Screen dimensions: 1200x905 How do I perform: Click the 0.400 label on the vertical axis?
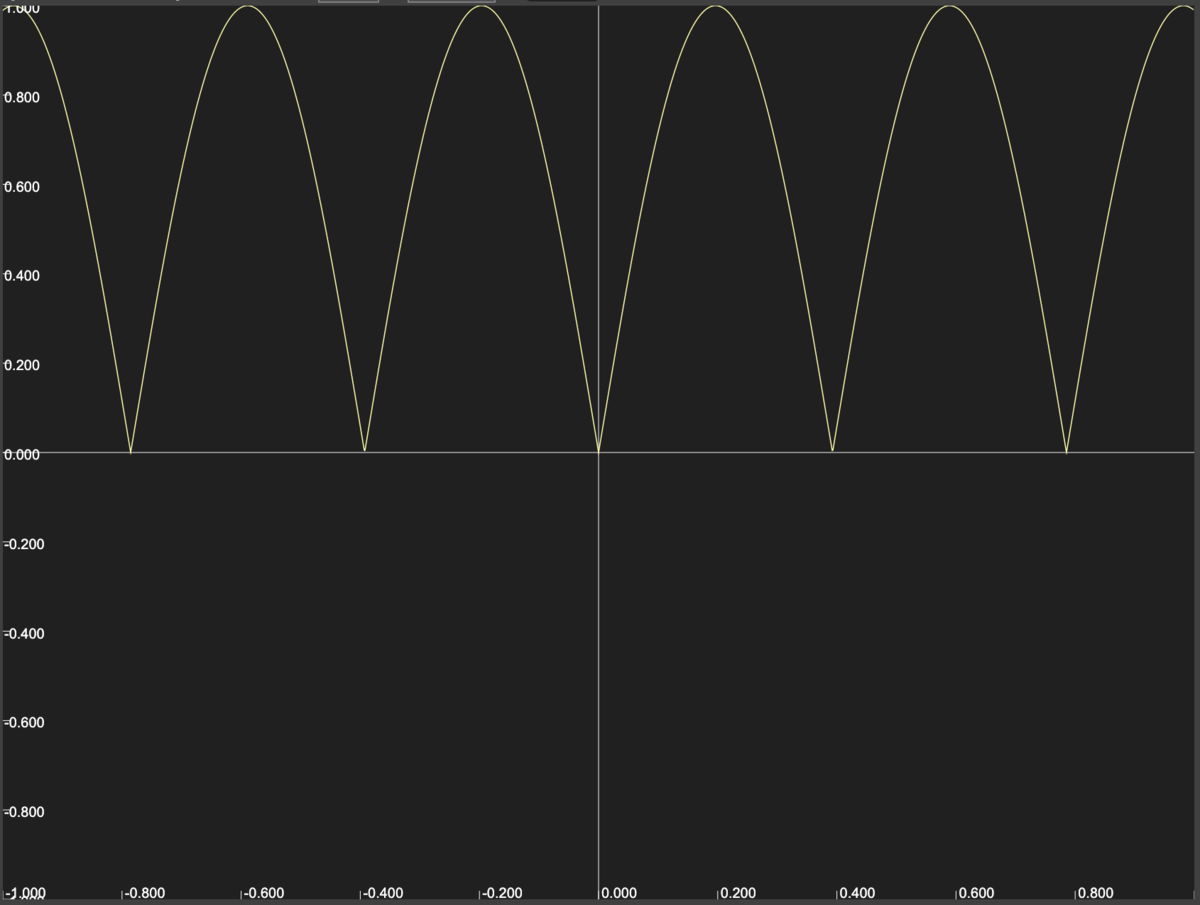pyautogui.click(x=24, y=276)
